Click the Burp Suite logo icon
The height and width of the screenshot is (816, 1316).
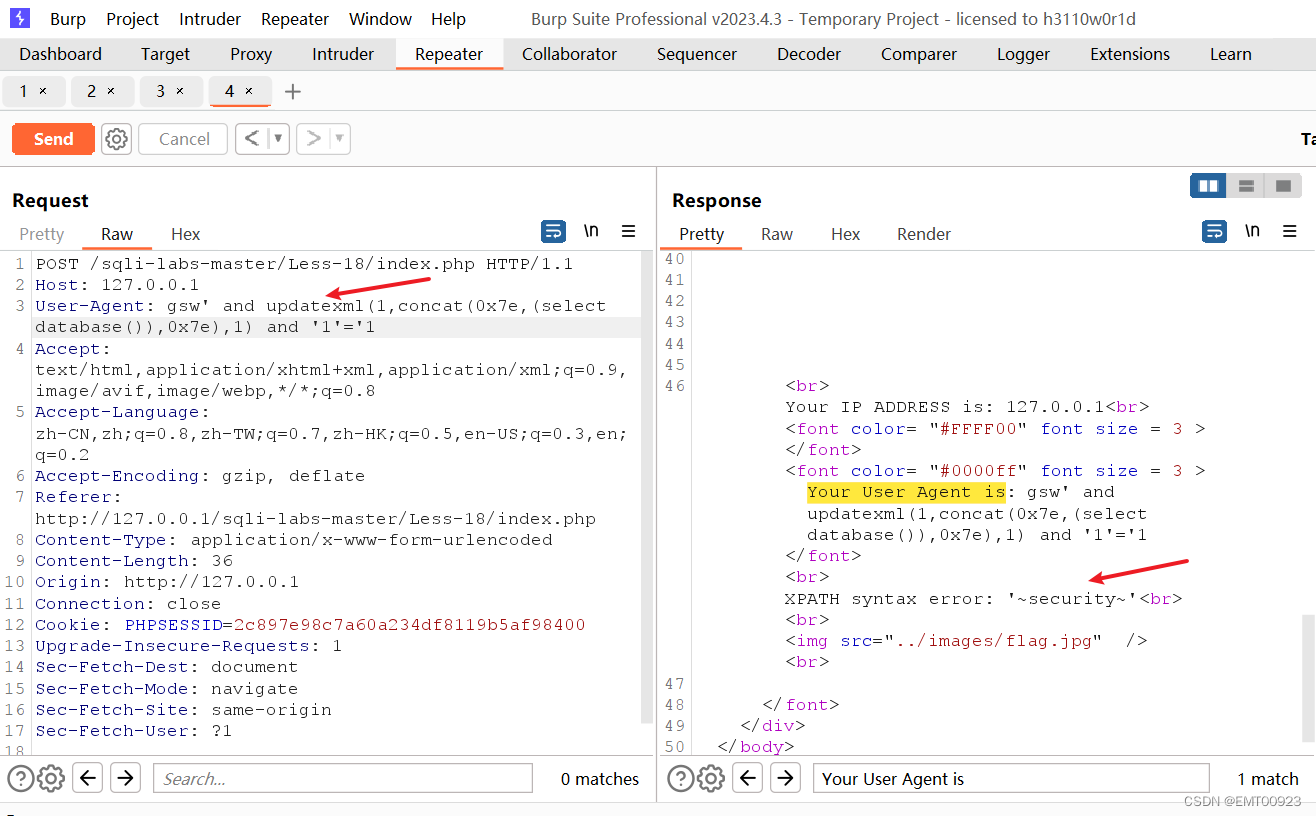(20, 19)
